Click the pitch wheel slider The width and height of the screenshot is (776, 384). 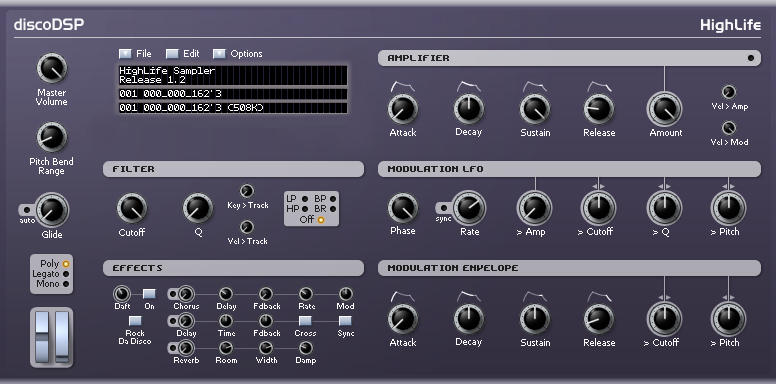click(42, 337)
